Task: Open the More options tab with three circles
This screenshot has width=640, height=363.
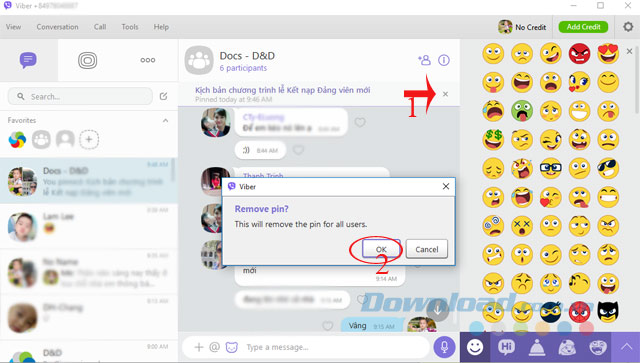Action: coord(147,60)
